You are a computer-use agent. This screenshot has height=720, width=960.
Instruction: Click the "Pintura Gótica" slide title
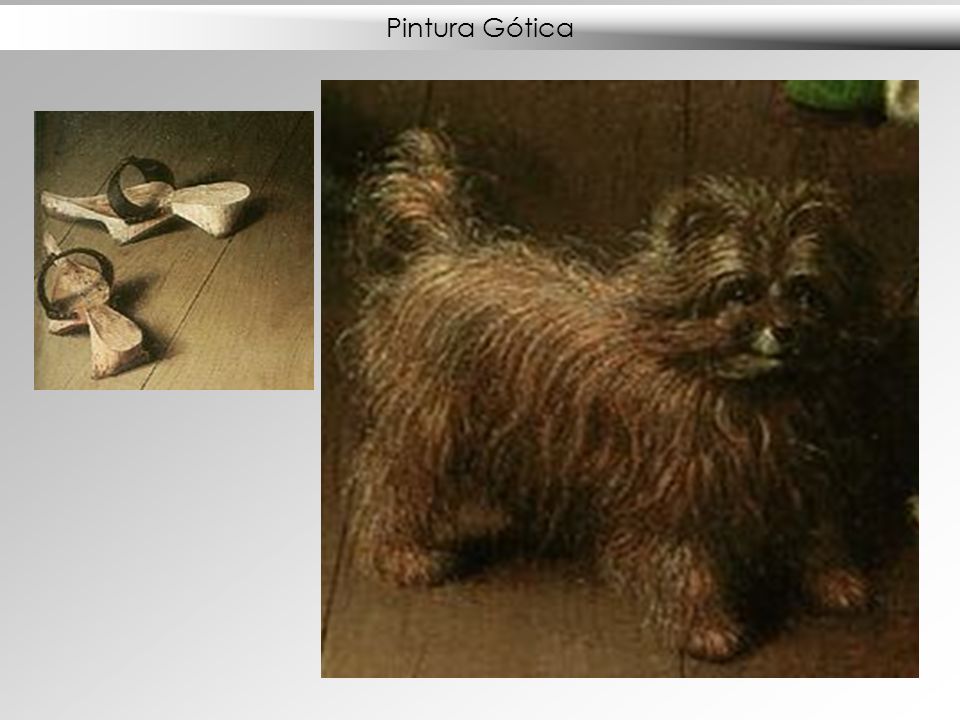point(479,28)
